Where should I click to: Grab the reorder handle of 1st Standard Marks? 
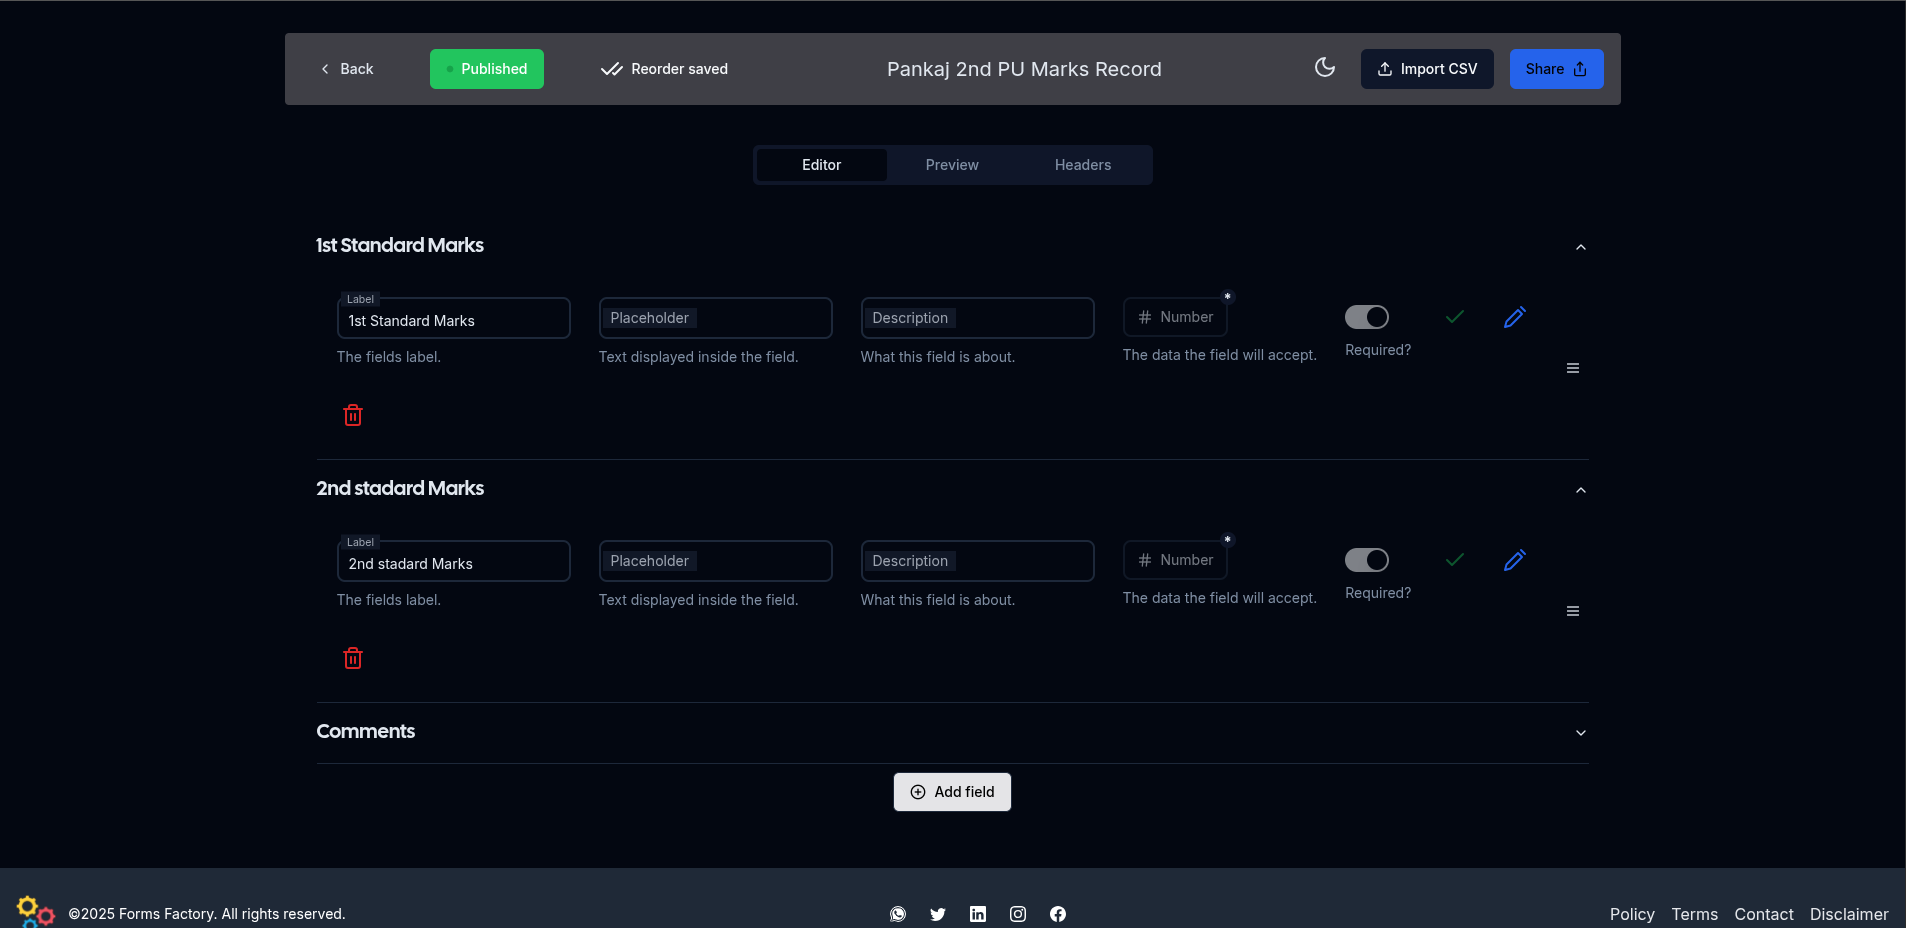tap(1572, 368)
